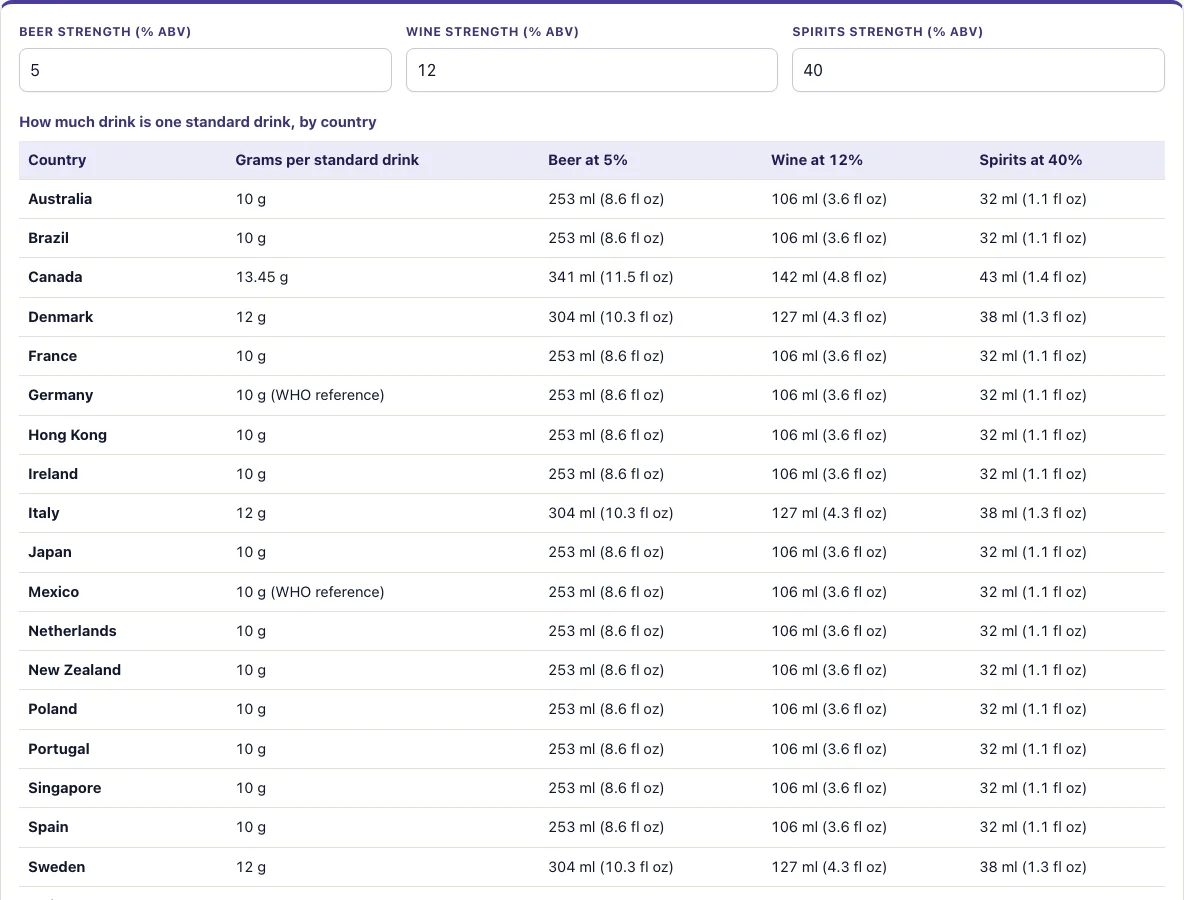Click the Beer at 5% column header

point(587,160)
